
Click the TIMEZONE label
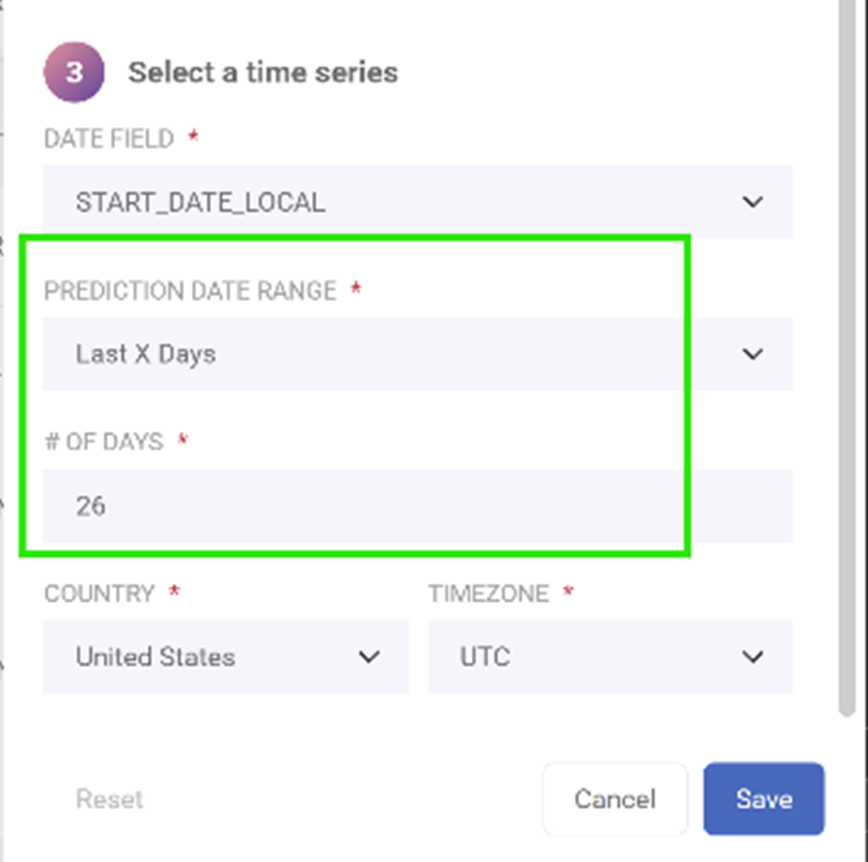pyautogui.click(x=489, y=594)
